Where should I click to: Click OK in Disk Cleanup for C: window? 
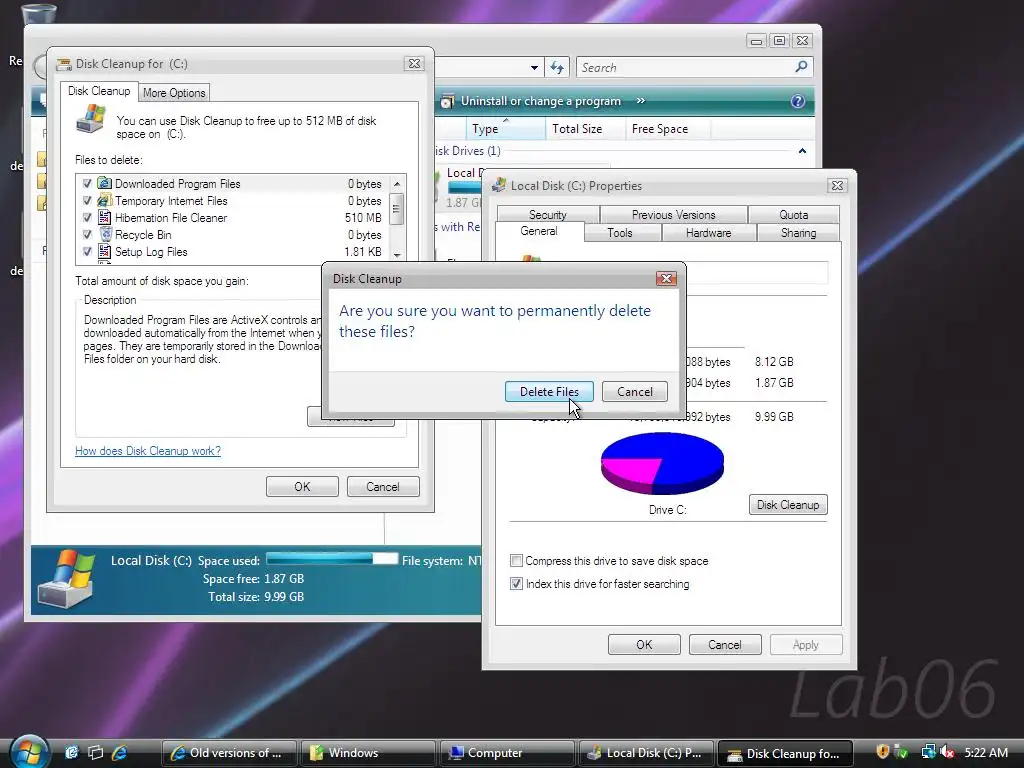point(302,487)
